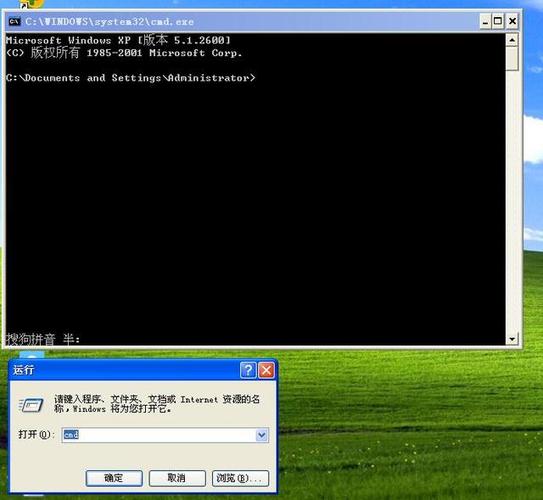
Task: Click the 搜狗拼音 input method status line
Action: coord(43,339)
